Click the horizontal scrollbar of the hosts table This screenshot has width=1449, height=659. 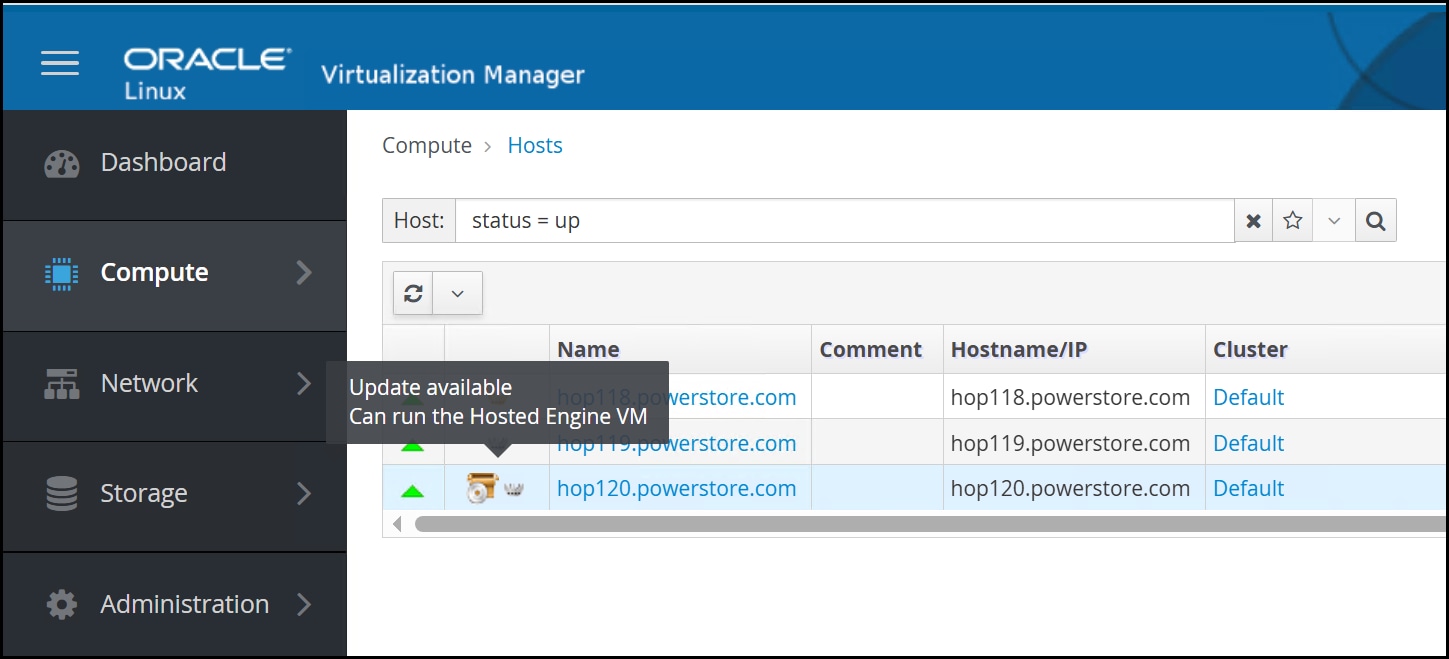[x=930, y=524]
